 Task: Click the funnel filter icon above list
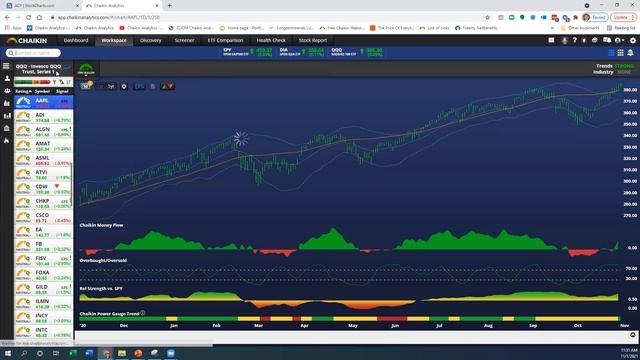click(x=54, y=82)
